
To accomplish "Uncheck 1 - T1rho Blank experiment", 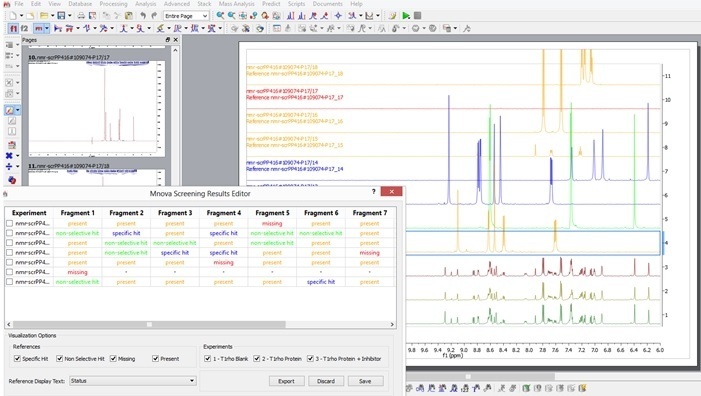I will [207, 358].
